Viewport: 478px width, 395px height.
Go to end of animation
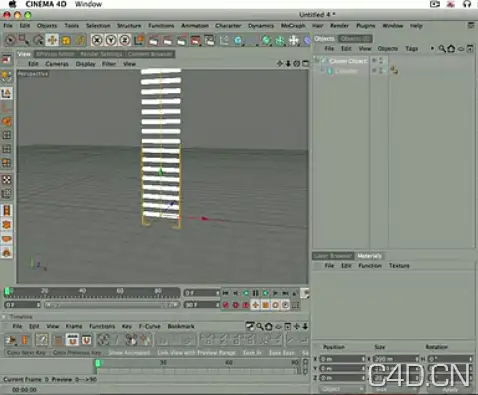(x=285, y=293)
